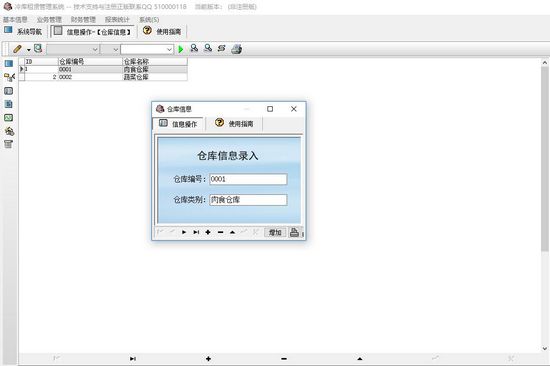Click the grey form icon in the left sidebar
Image resolution: width=550 pixels, height=366 pixels.
pos(9,91)
